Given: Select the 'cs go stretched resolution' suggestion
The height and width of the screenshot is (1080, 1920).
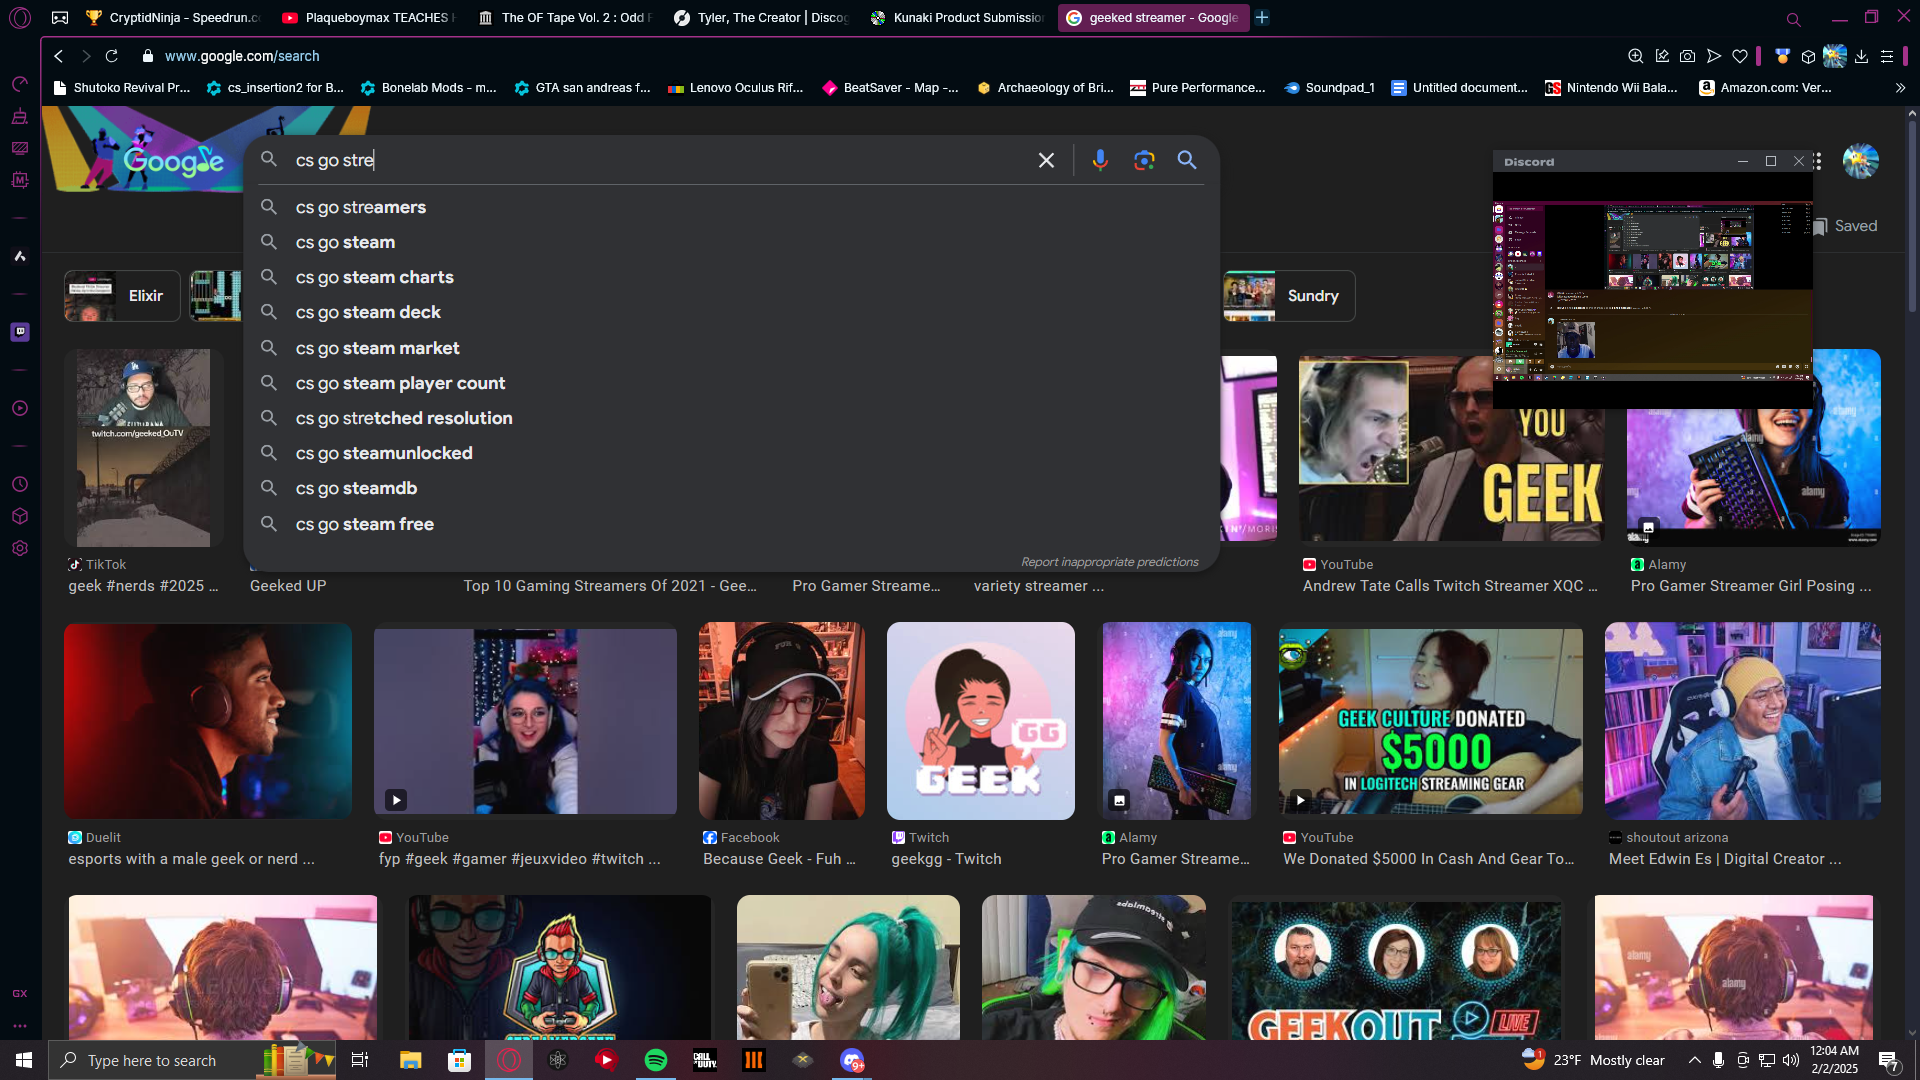Looking at the screenshot, I should point(404,418).
